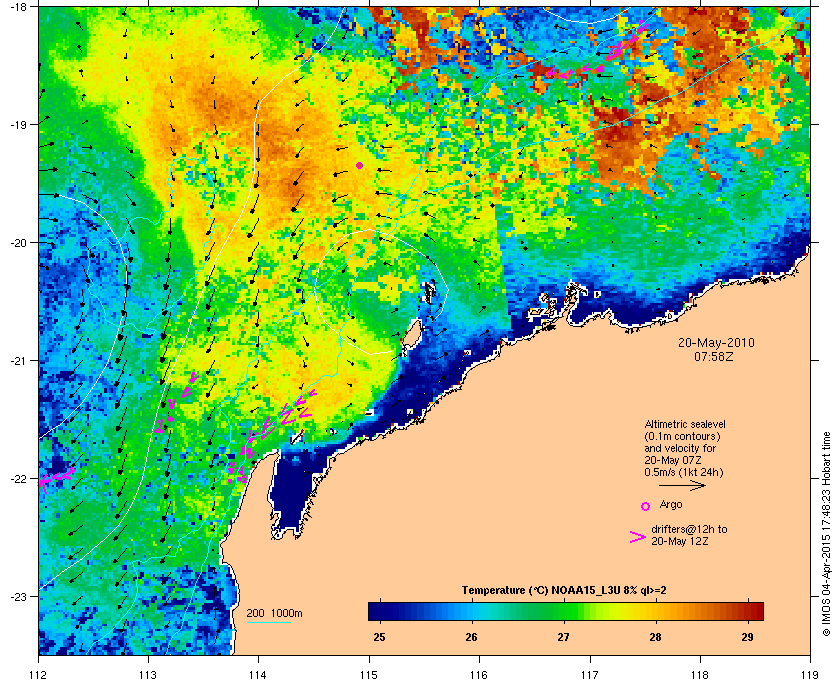Screen dimensions: 840x680
Task: Click the '20-May 07Z' velocity legend line
Action: pyautogui.click(x=673, y=460)
